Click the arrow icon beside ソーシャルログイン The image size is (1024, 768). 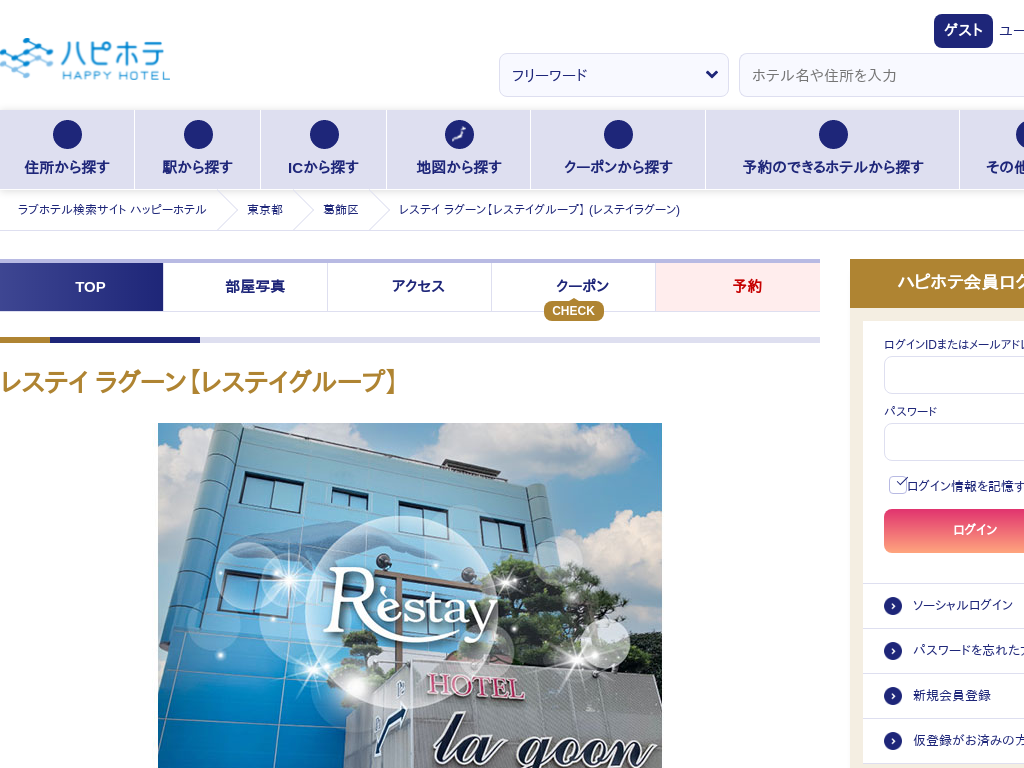pos(893,606)
